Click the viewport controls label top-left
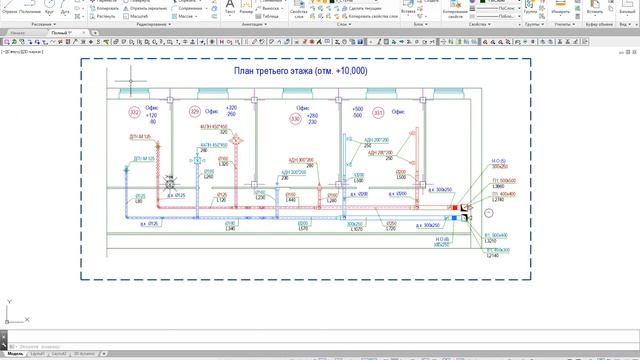Image resolution: width=640 pixels, height=360 pixels. click(x=22, y=52)
